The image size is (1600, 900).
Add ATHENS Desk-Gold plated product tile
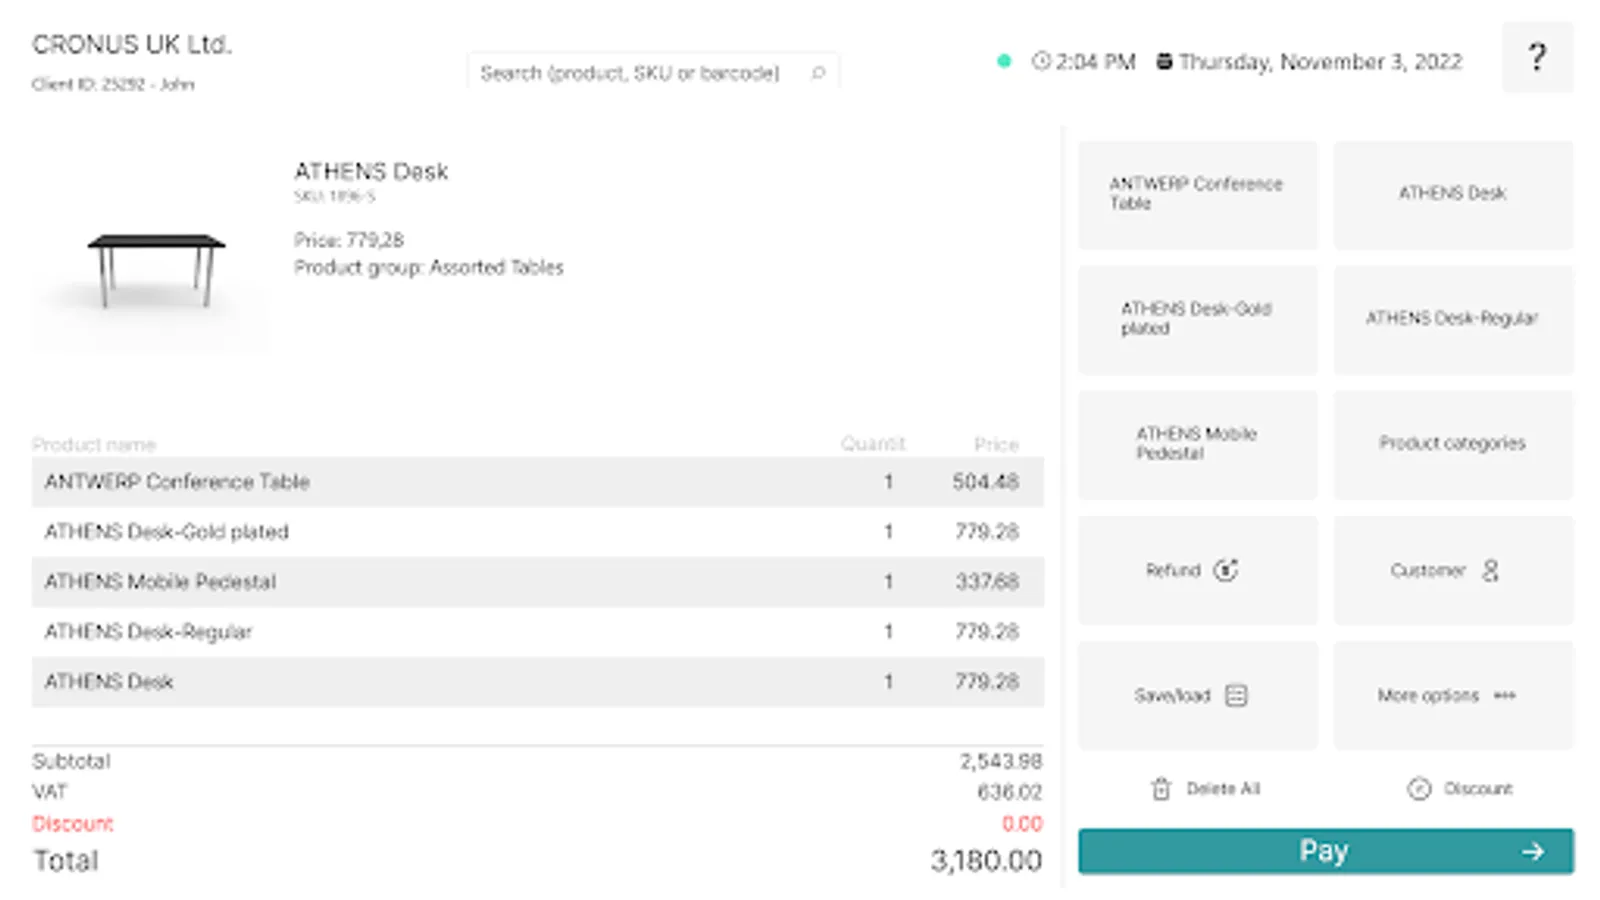[x=1197, y=319]
